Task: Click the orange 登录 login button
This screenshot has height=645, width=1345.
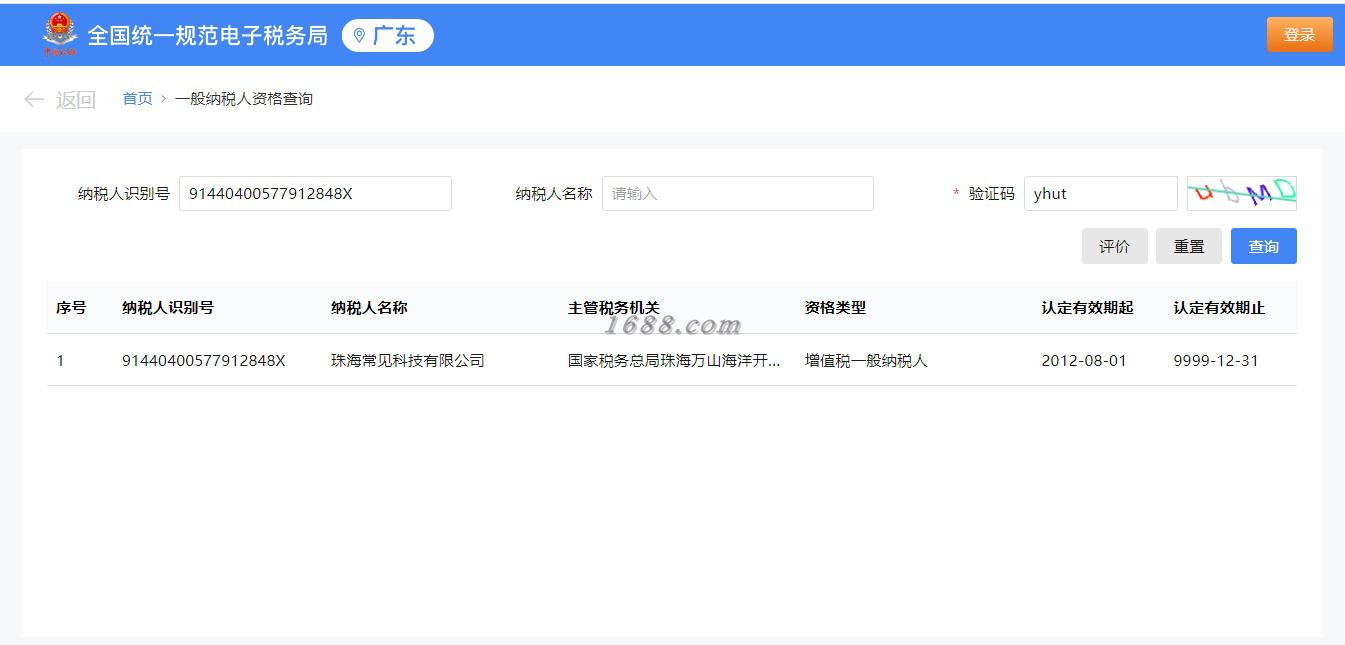Action: coord(1299,34)
